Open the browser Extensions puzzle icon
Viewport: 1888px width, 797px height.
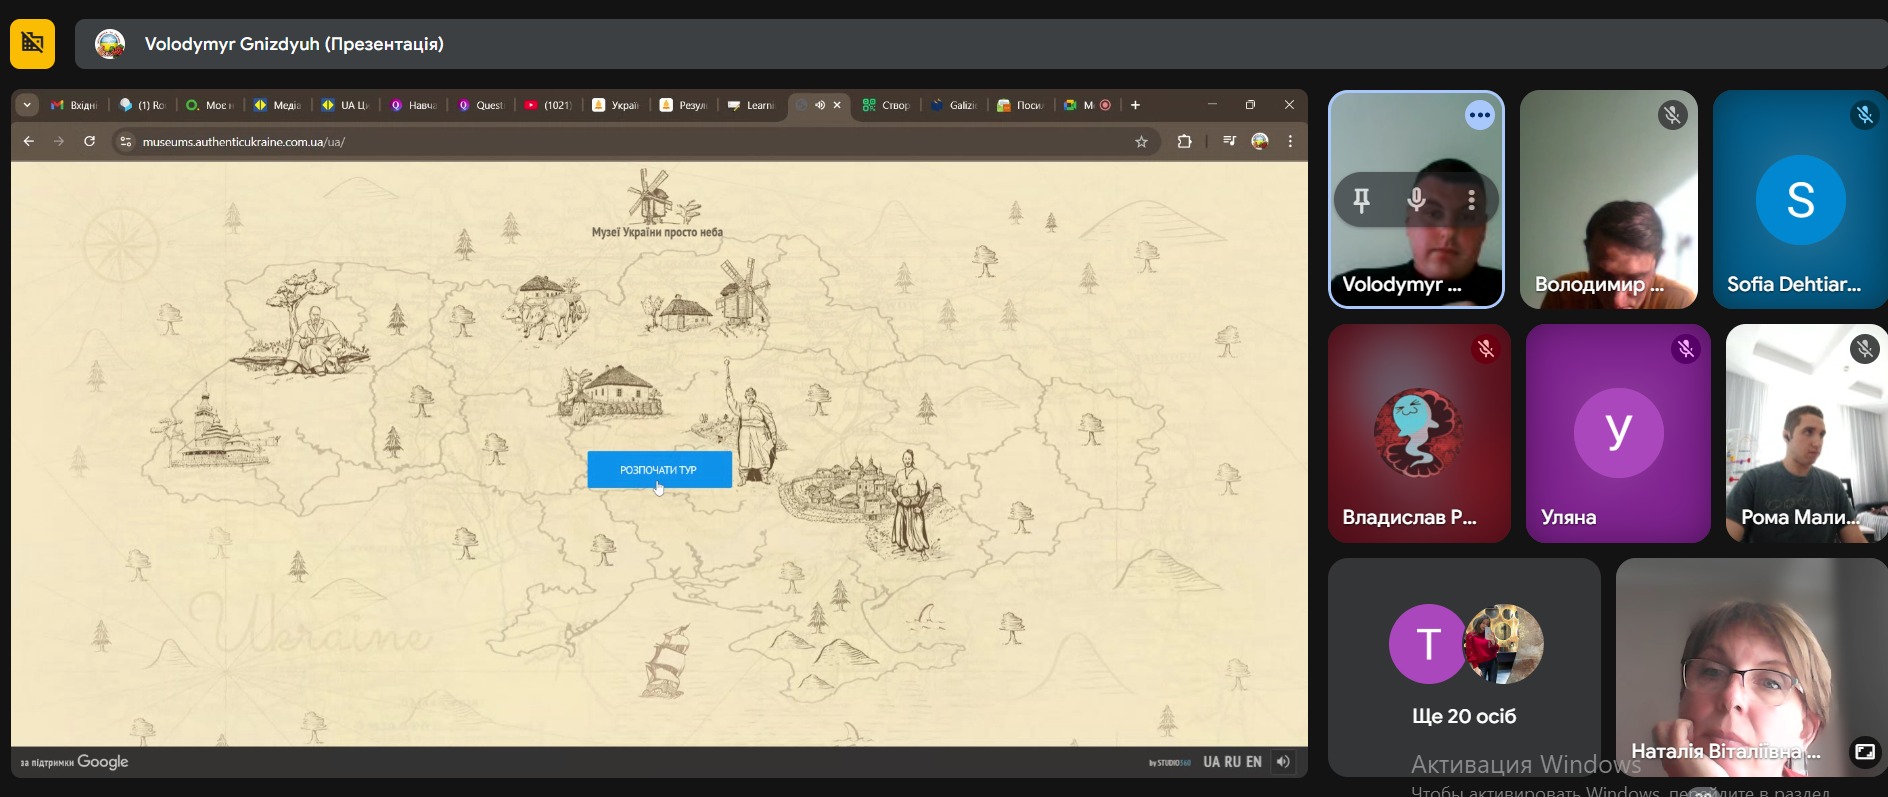(1184, 142)
